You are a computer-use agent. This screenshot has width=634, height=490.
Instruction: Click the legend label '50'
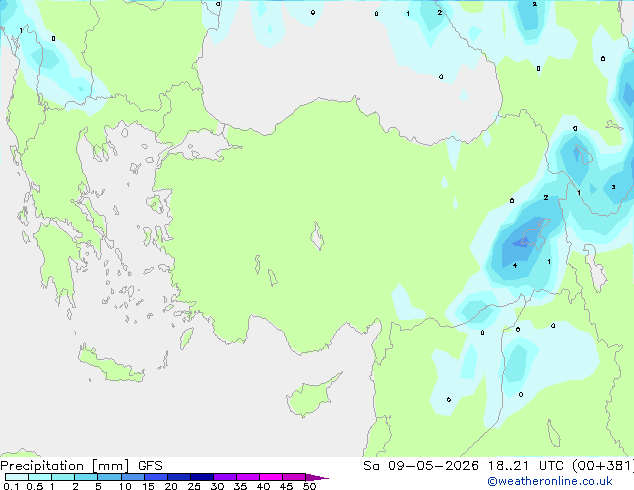pos(309,486)
